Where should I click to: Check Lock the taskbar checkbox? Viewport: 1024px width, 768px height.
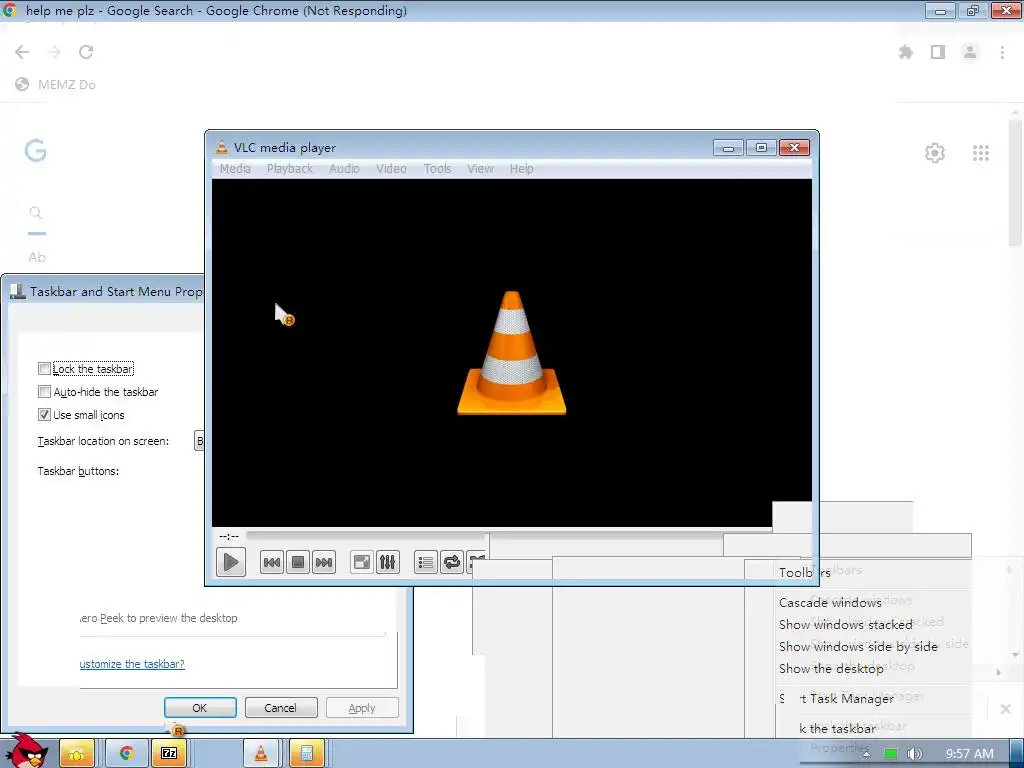[x=44, y=369]
